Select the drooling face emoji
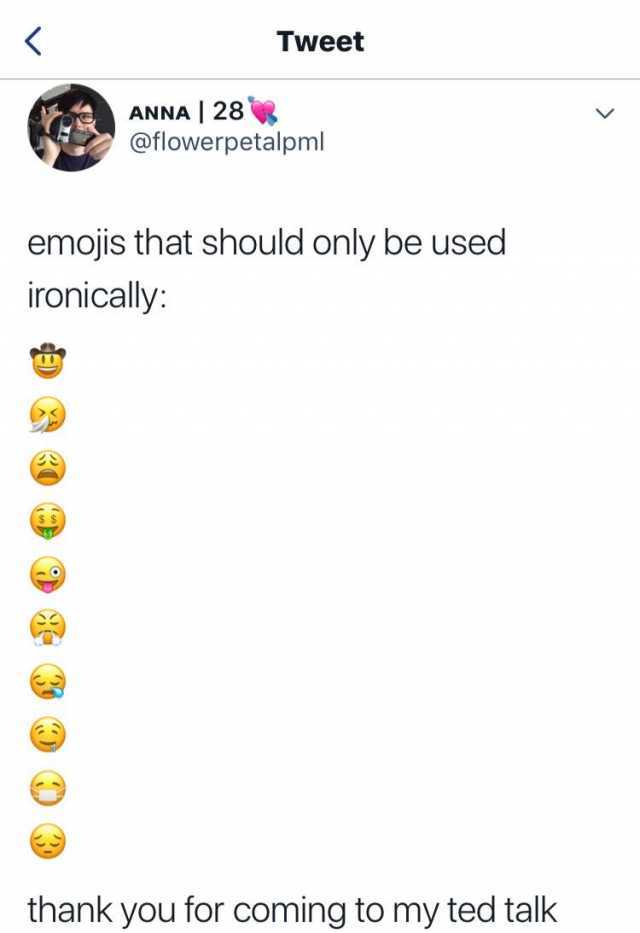This screenshot has width=640, height=933. 48,737
